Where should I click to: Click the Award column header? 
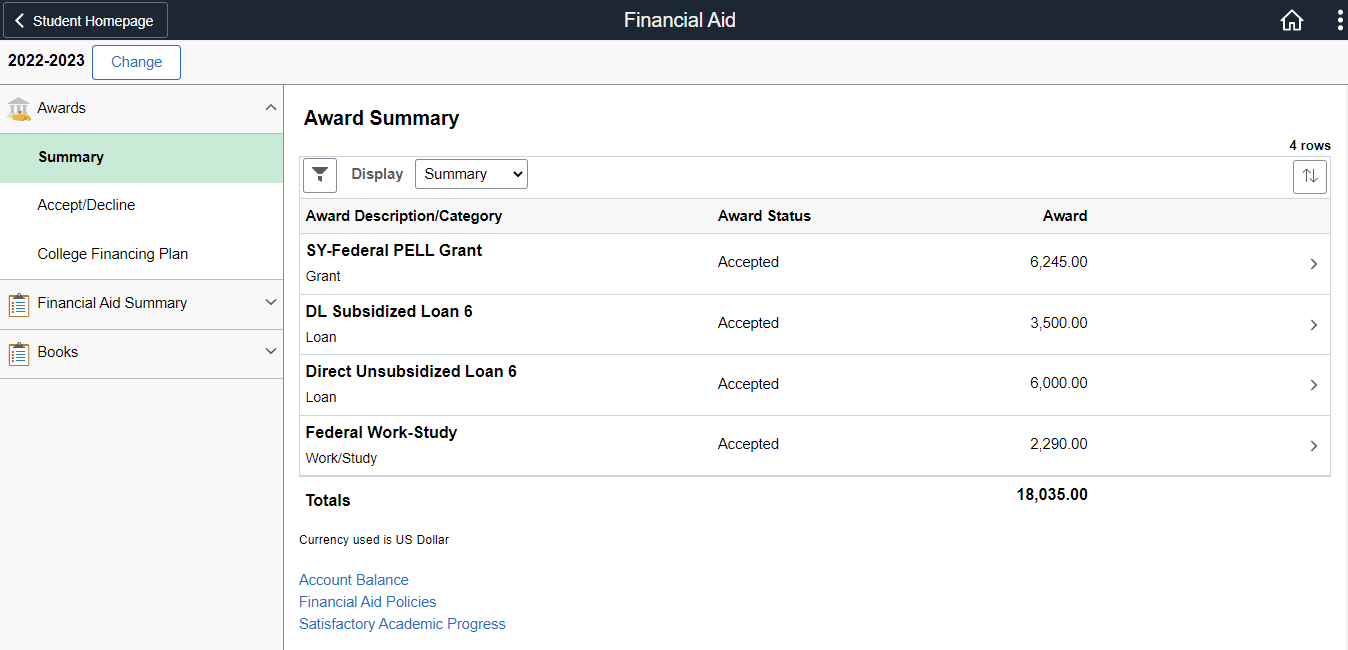1065,216
